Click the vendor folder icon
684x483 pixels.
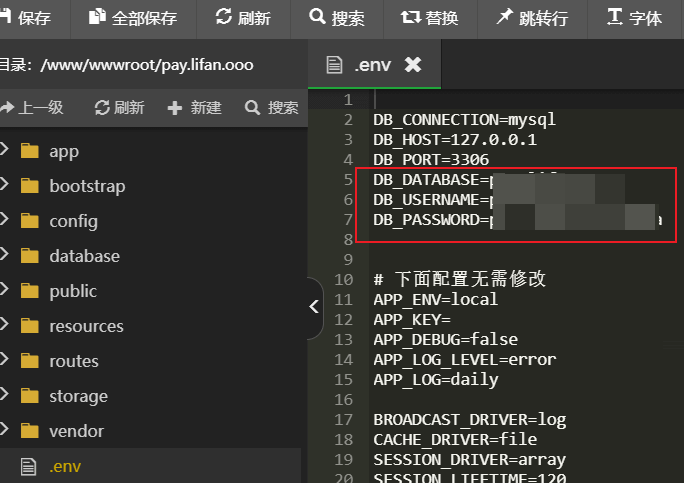pos(30,431)
